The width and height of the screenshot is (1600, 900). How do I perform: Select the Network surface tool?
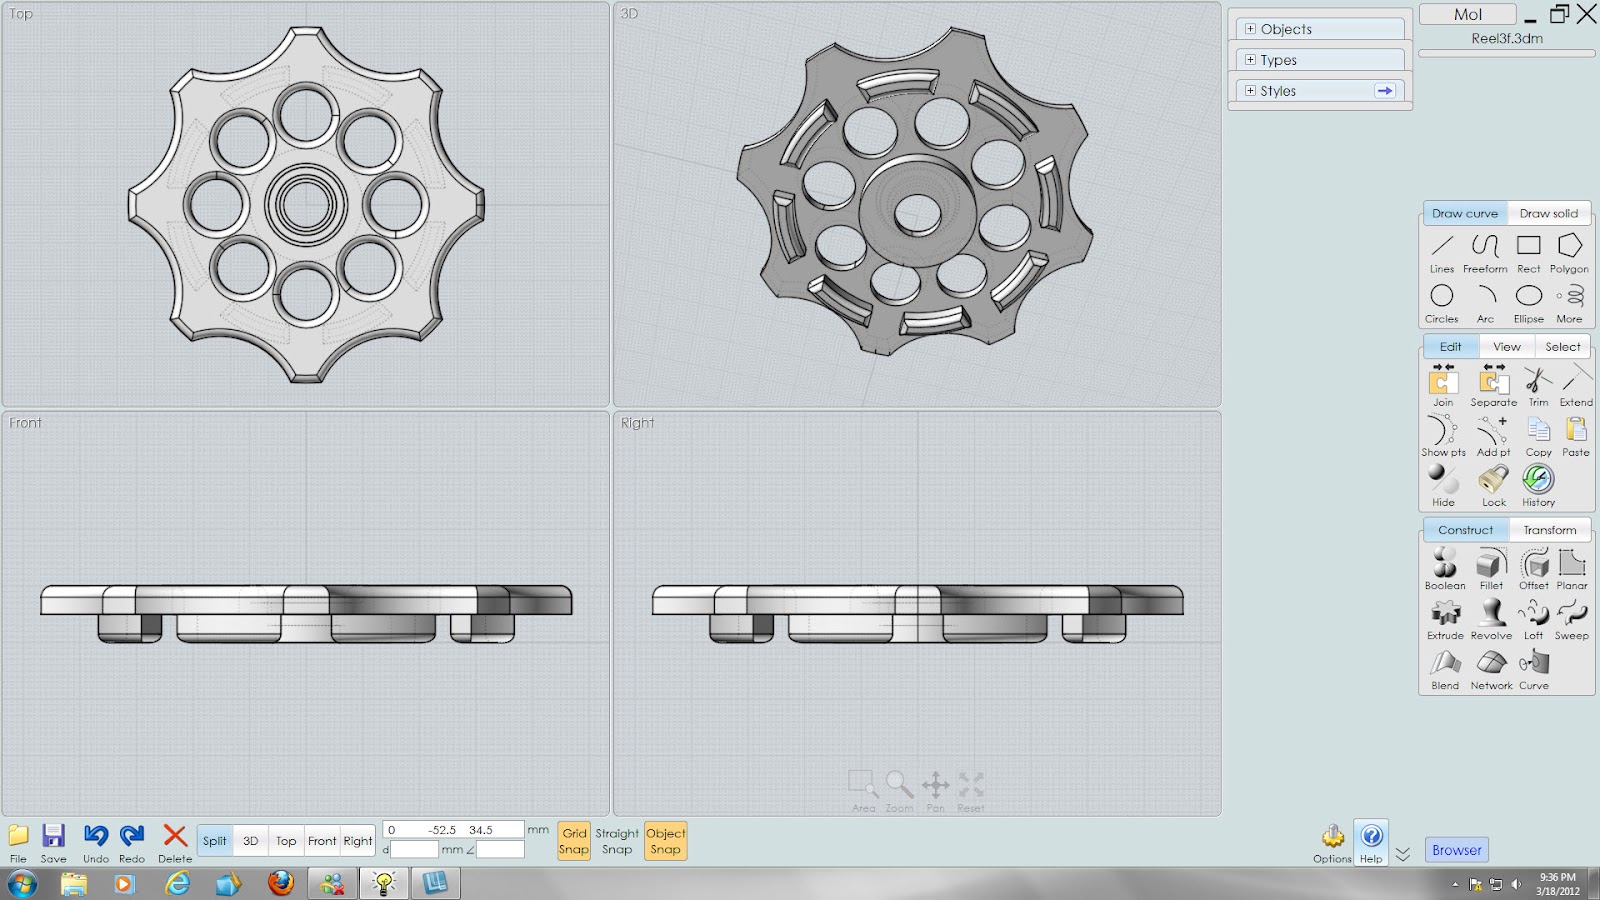(1491, 669)
